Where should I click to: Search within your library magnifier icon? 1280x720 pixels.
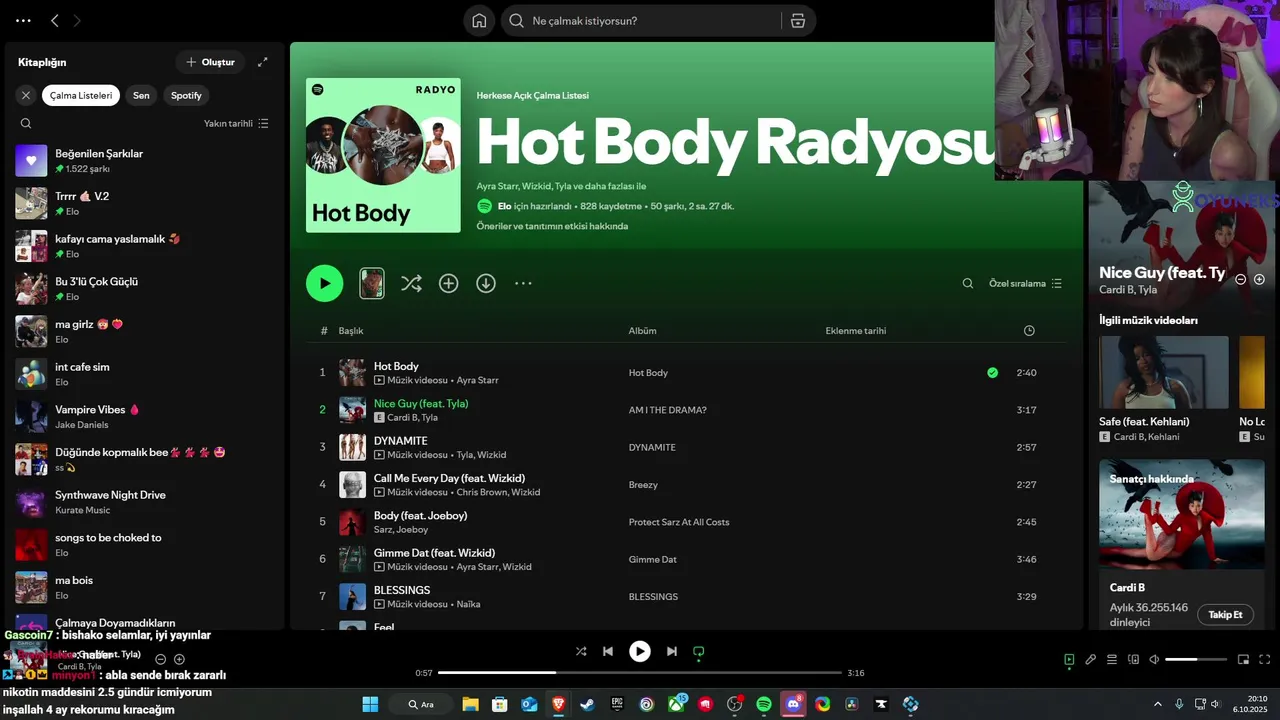click(x=26, y=124)
